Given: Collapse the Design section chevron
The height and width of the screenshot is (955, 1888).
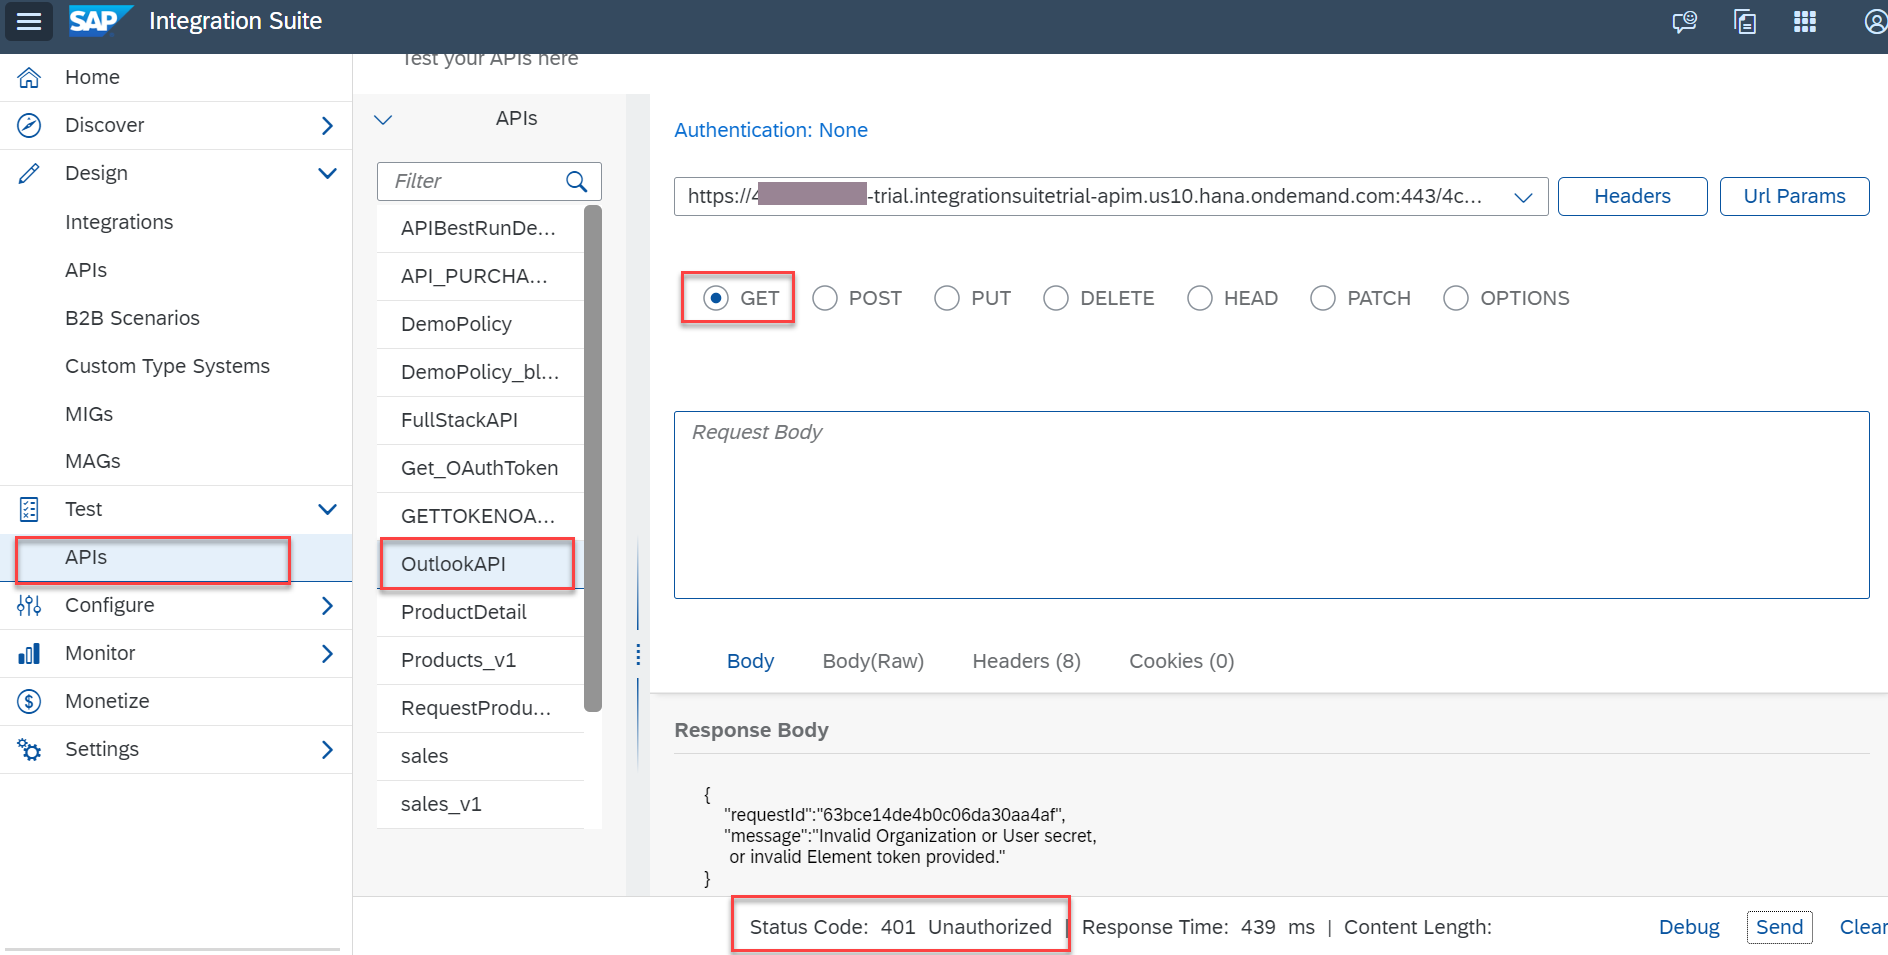Looking at the screenshot, I should tap(328, 172).
